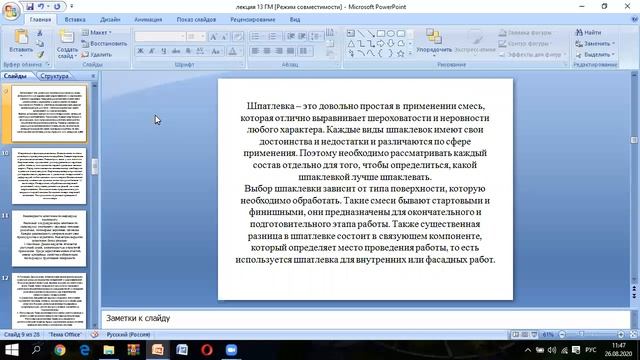Toggle text shadow formatting

click(188, 51)
